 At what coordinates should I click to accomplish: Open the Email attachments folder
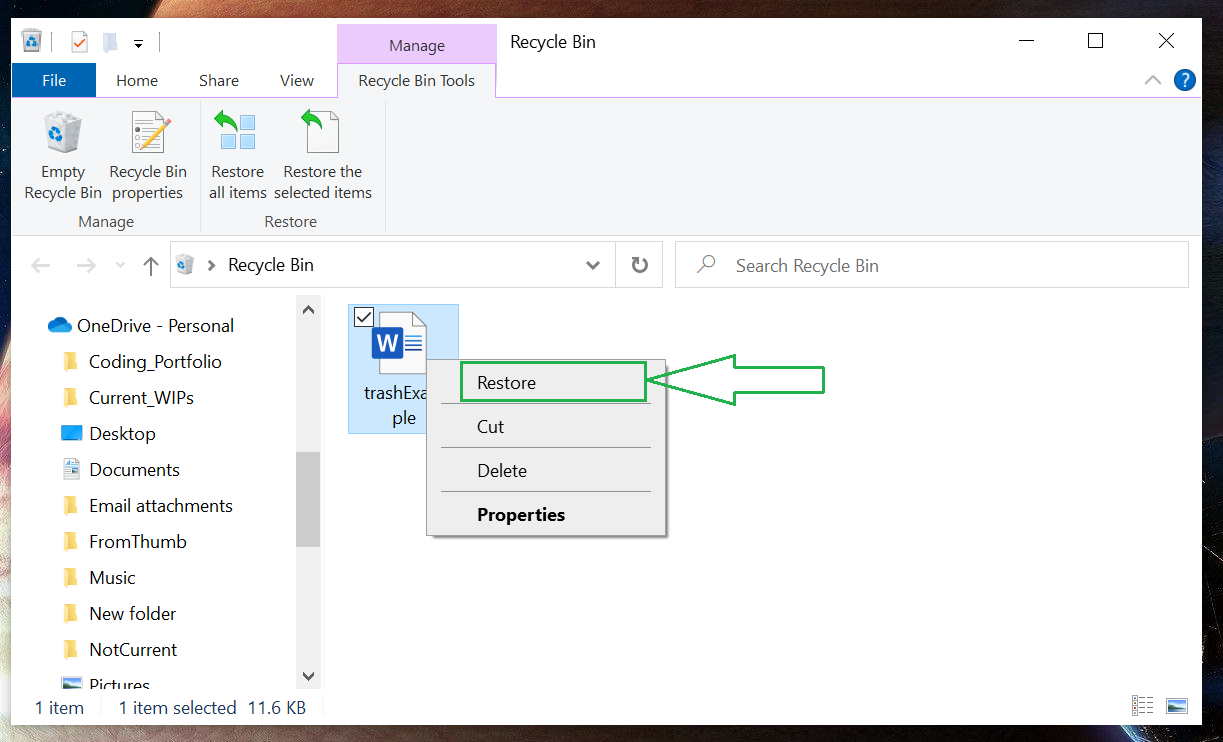160,505
